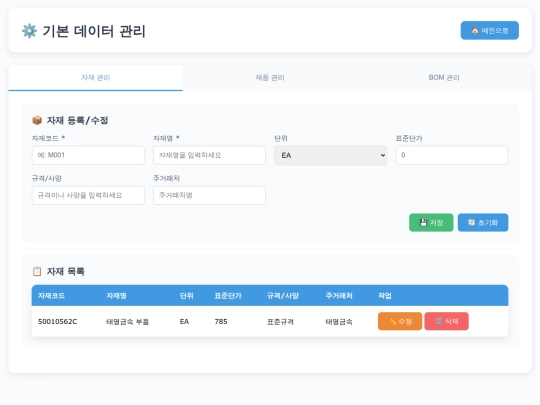This screenshot has width=540, height=405.
Task: Focus the 자재코드 input field
Action: [88, 155]
